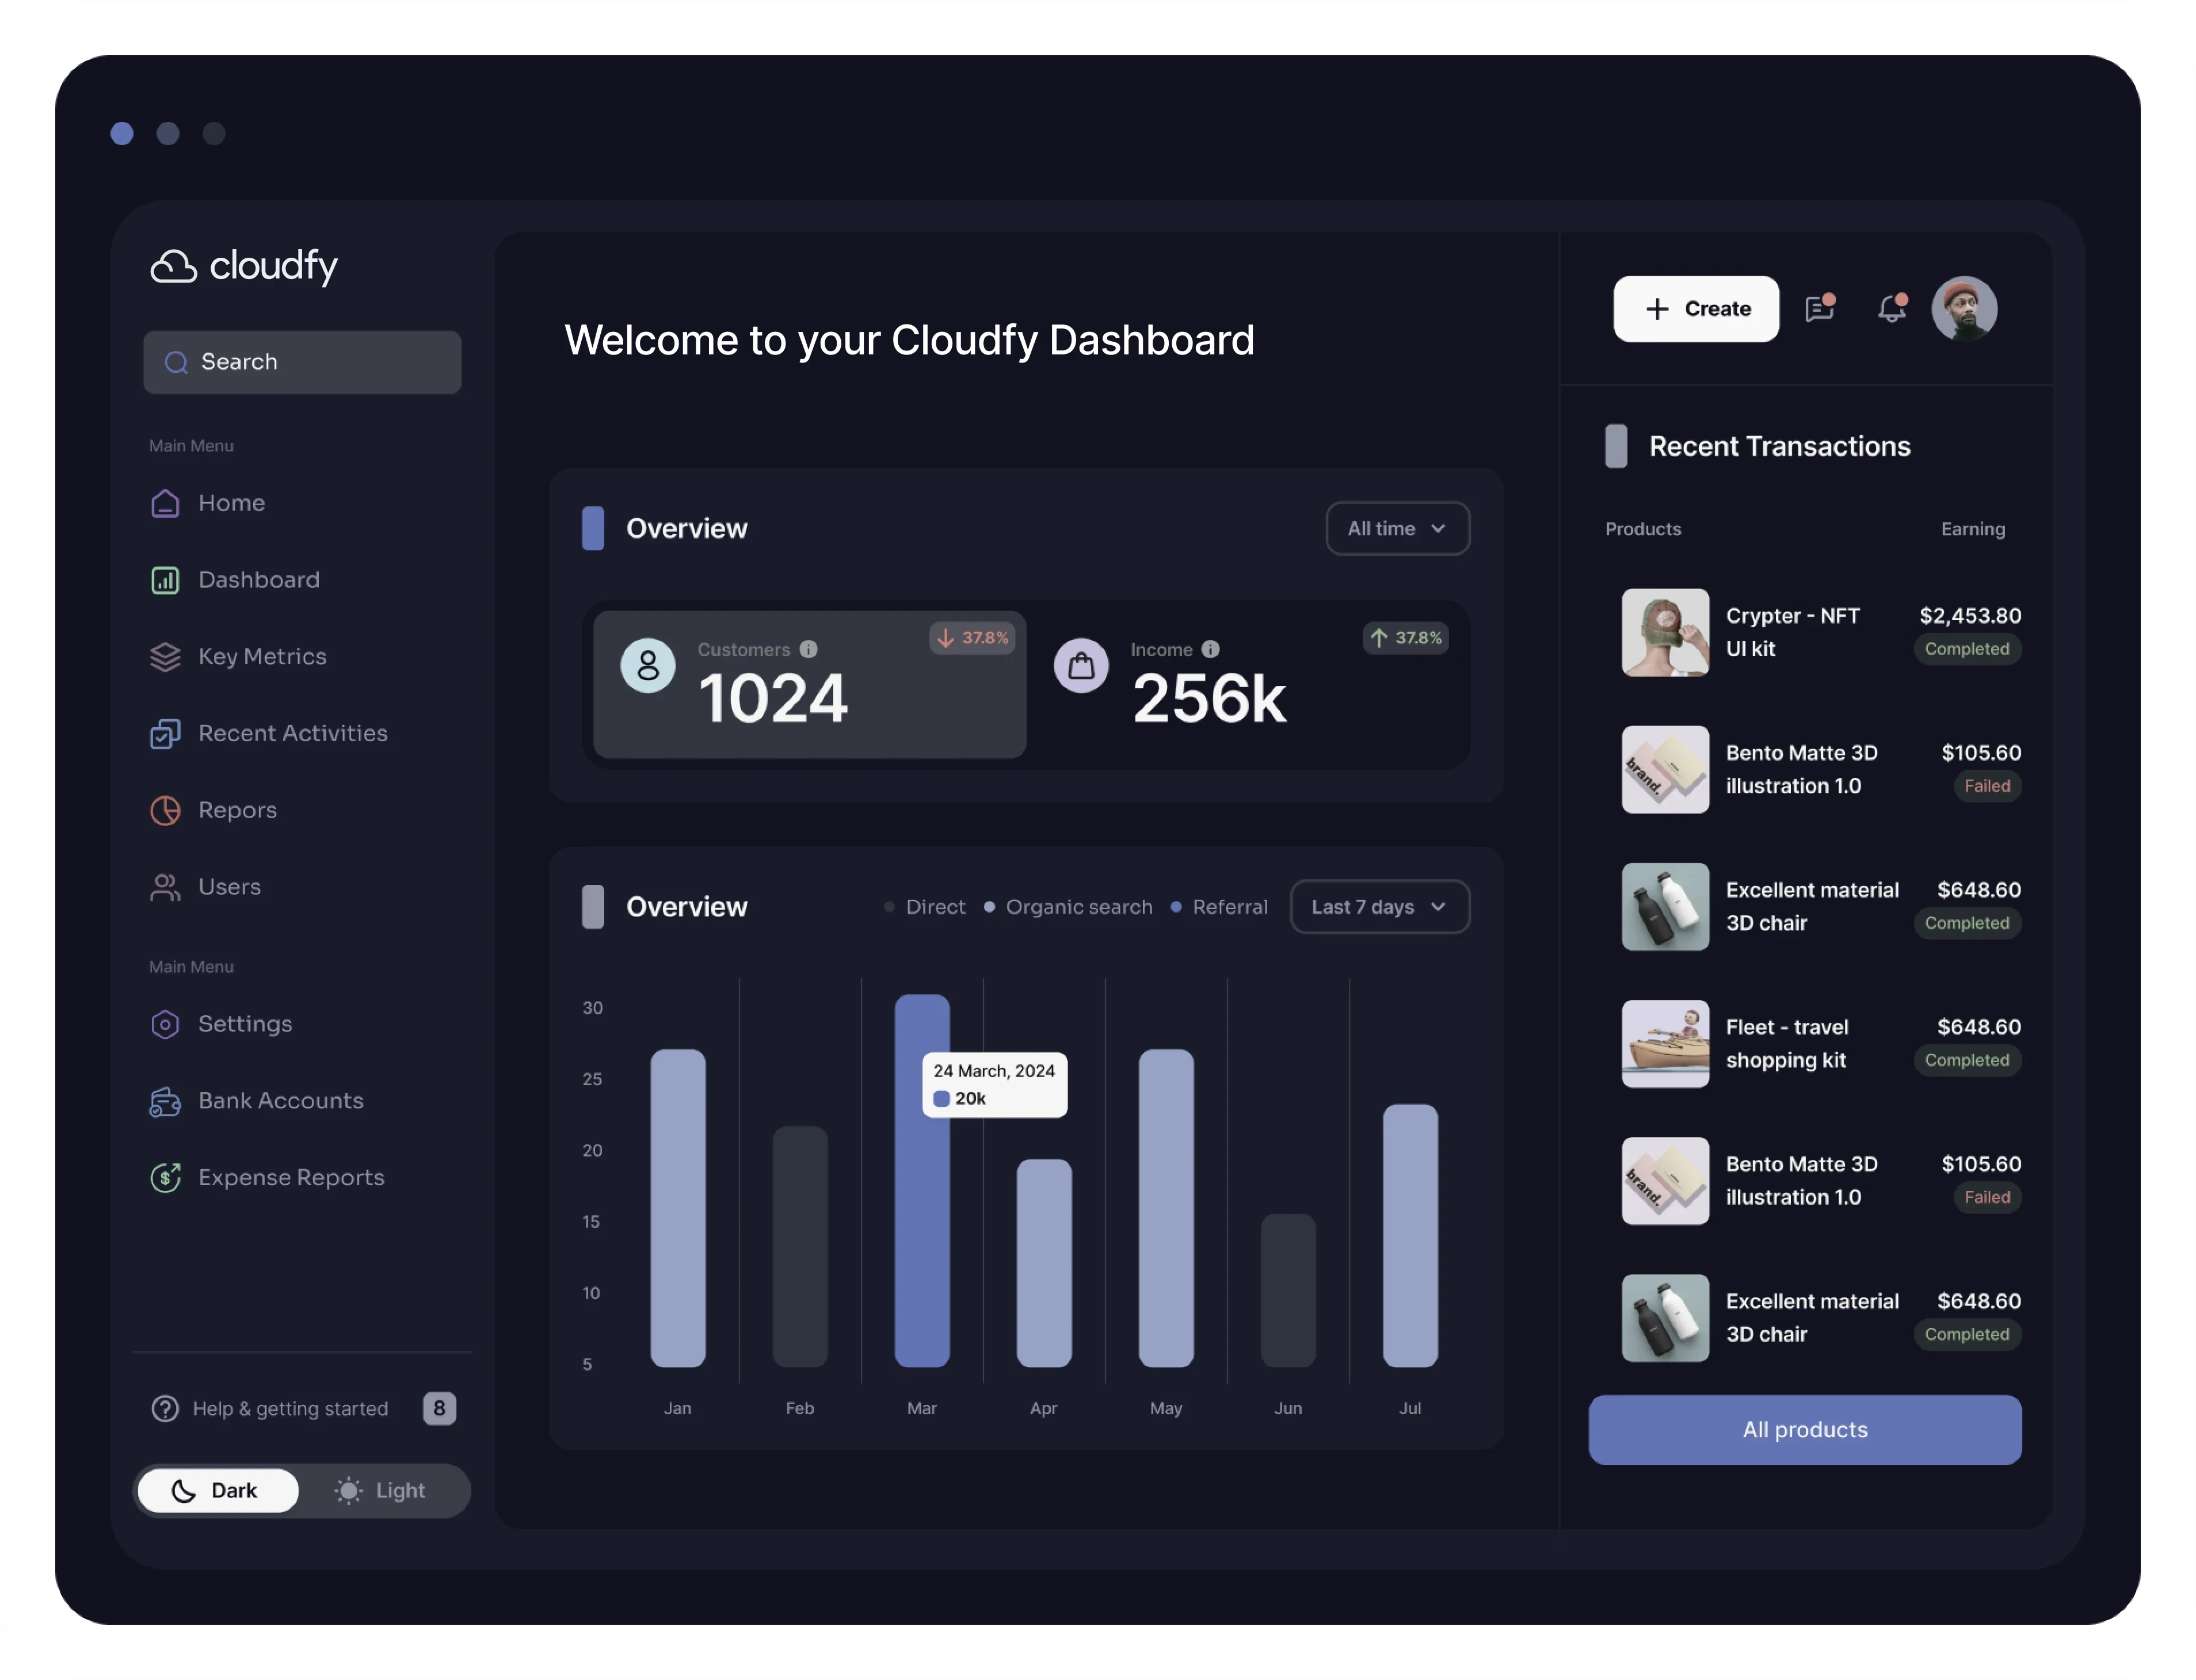
Task: Expand the All time dropdown
Action: (1397, 528)
